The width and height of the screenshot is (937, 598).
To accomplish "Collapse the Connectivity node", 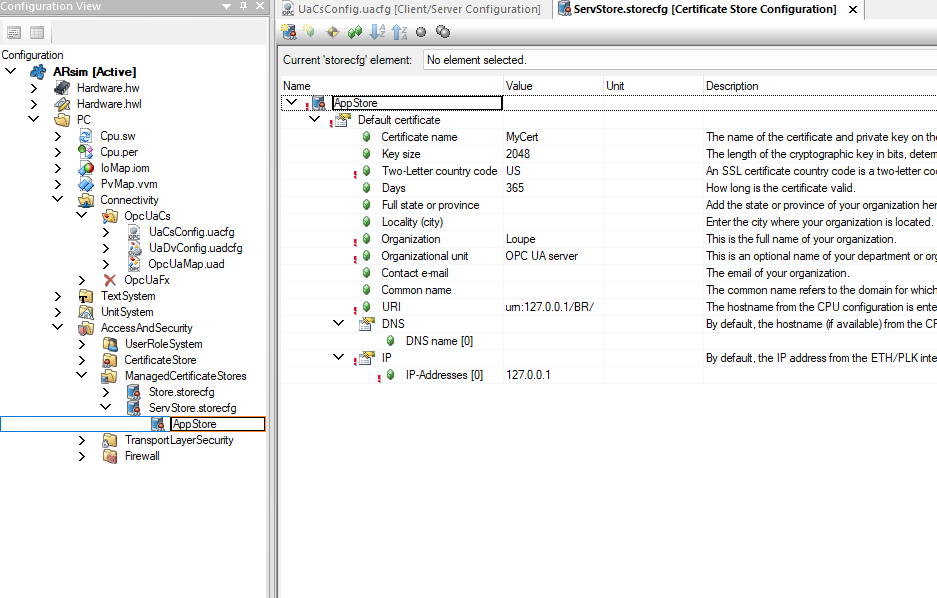I will click(x=57, y=200).
